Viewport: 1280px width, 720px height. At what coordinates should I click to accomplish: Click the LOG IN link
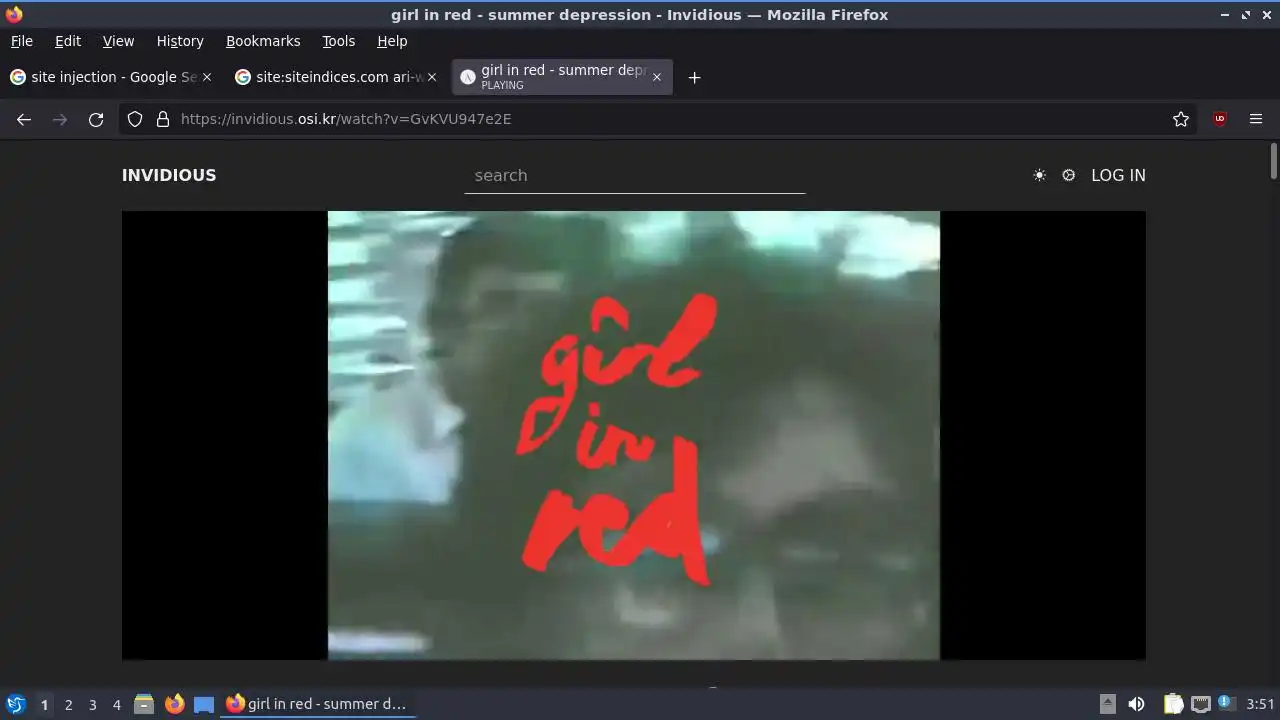coord(1118,175)
